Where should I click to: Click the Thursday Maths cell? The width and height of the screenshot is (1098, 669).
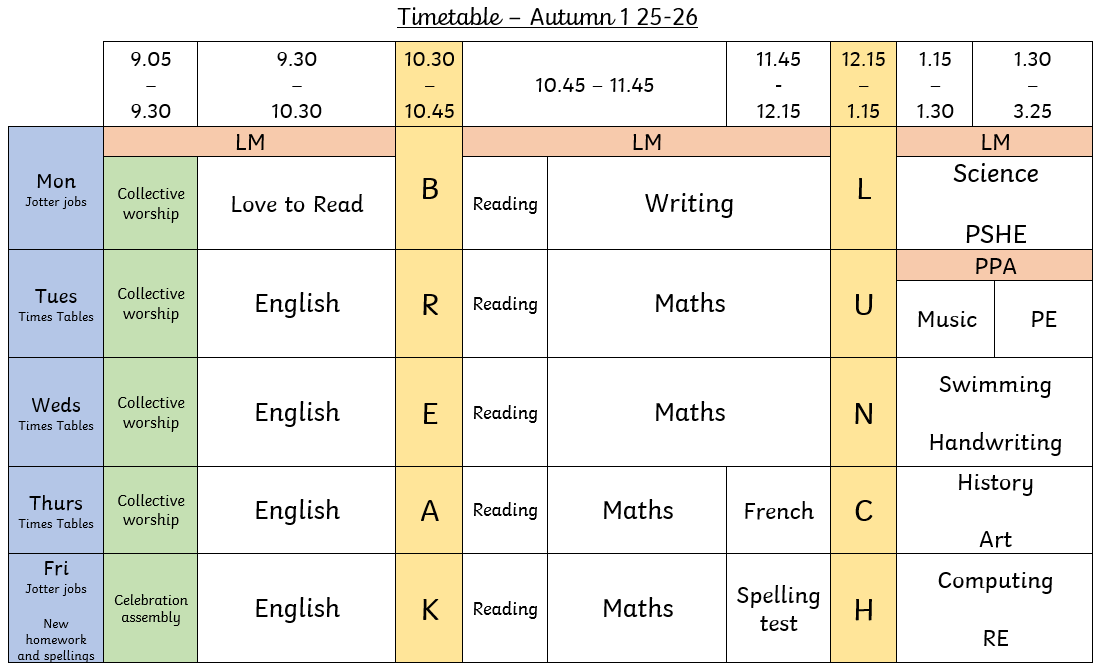coord(638,511)
